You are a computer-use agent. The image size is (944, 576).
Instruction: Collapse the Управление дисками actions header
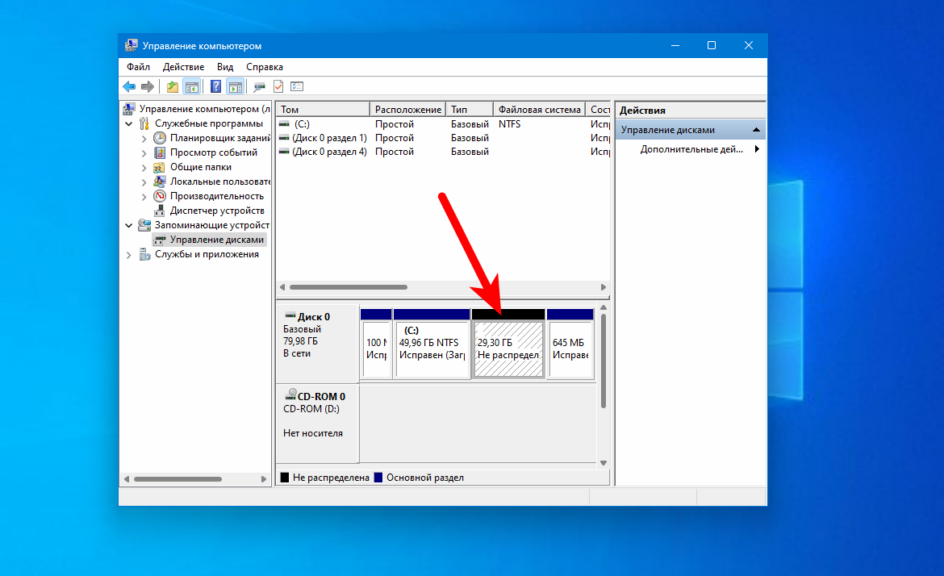pyautogui.click(x=757, y=130)
